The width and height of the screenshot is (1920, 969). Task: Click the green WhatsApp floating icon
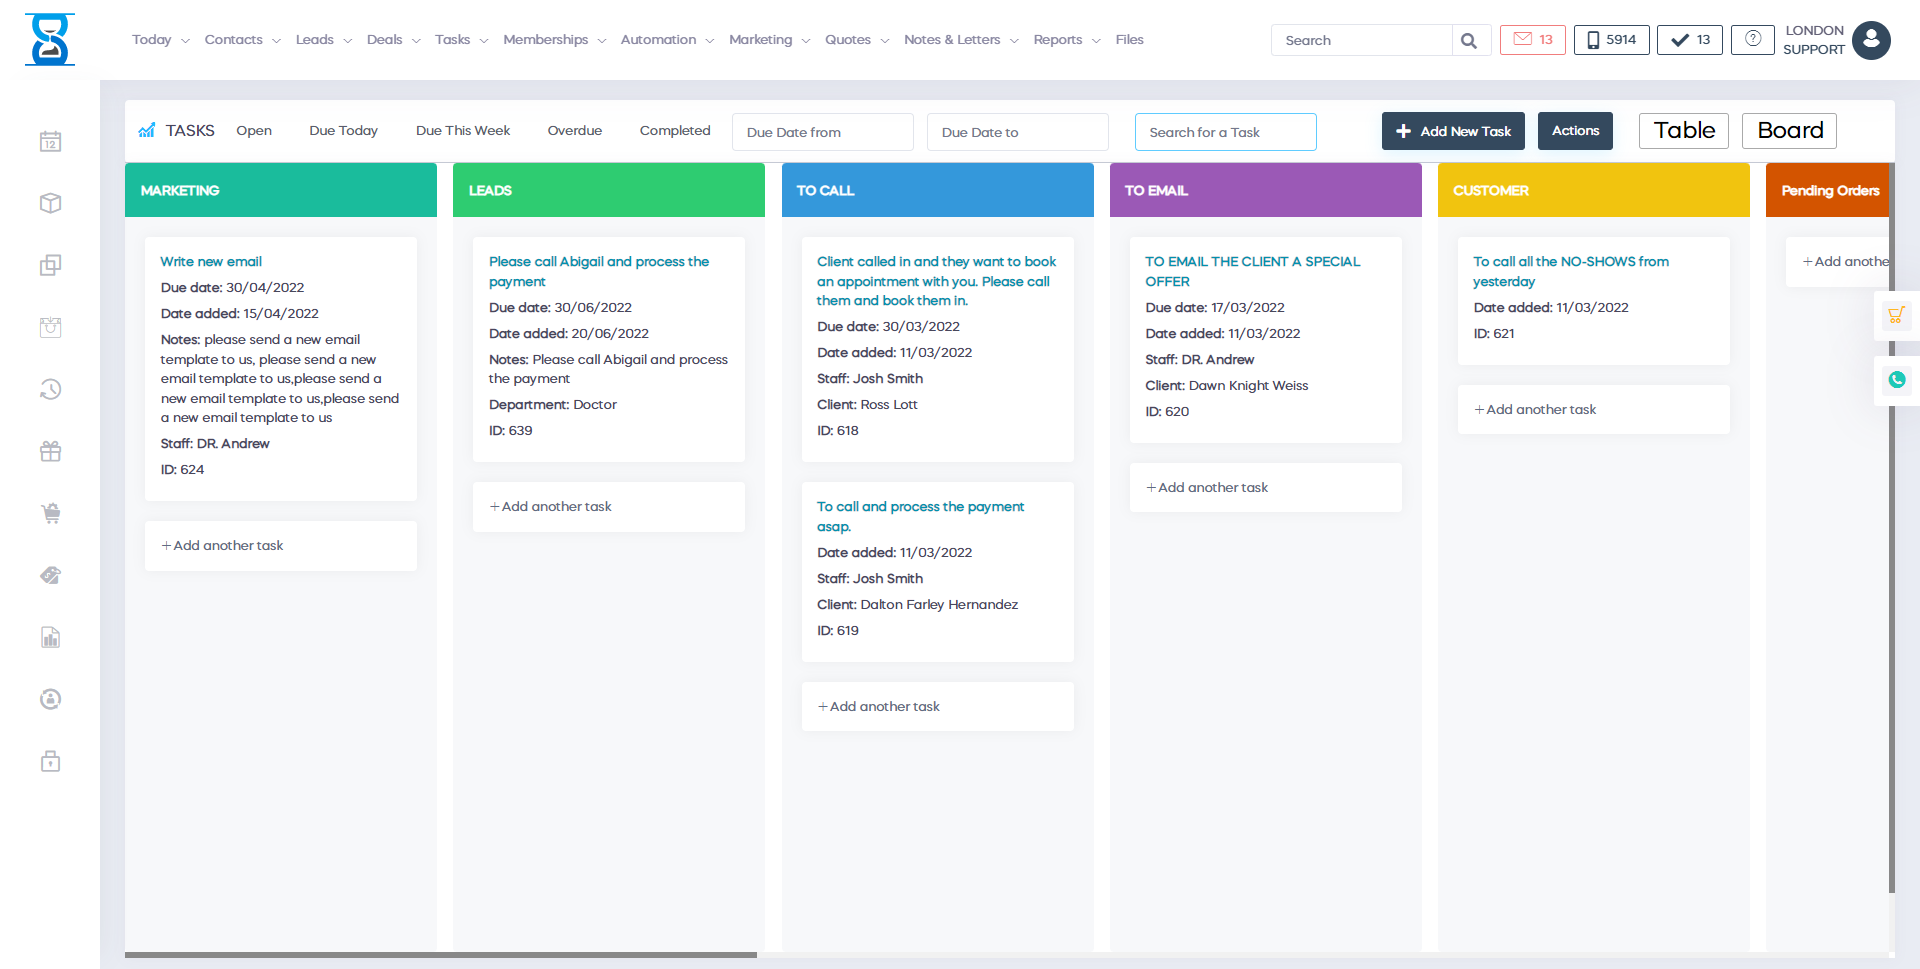click(x=1896, y=380)
